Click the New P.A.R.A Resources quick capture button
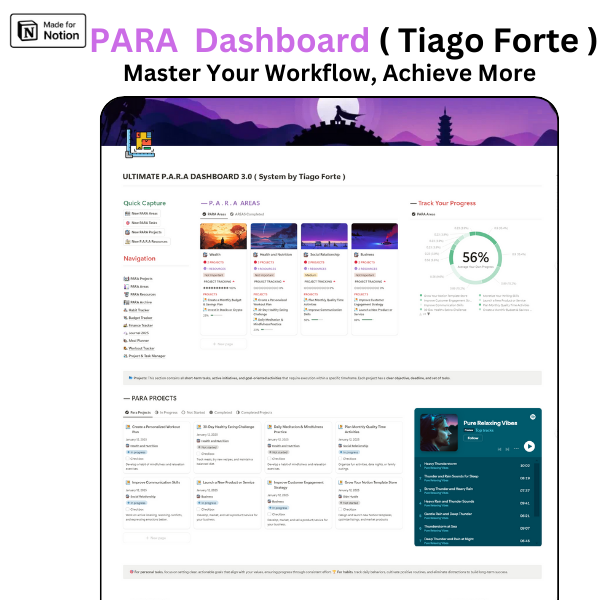Image resolution: width=600 pixels, height=600 pixels. pos(147,241)
